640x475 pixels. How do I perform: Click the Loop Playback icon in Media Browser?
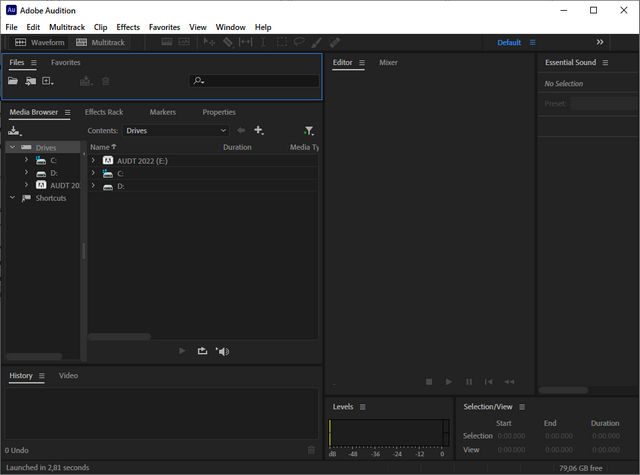202,351
